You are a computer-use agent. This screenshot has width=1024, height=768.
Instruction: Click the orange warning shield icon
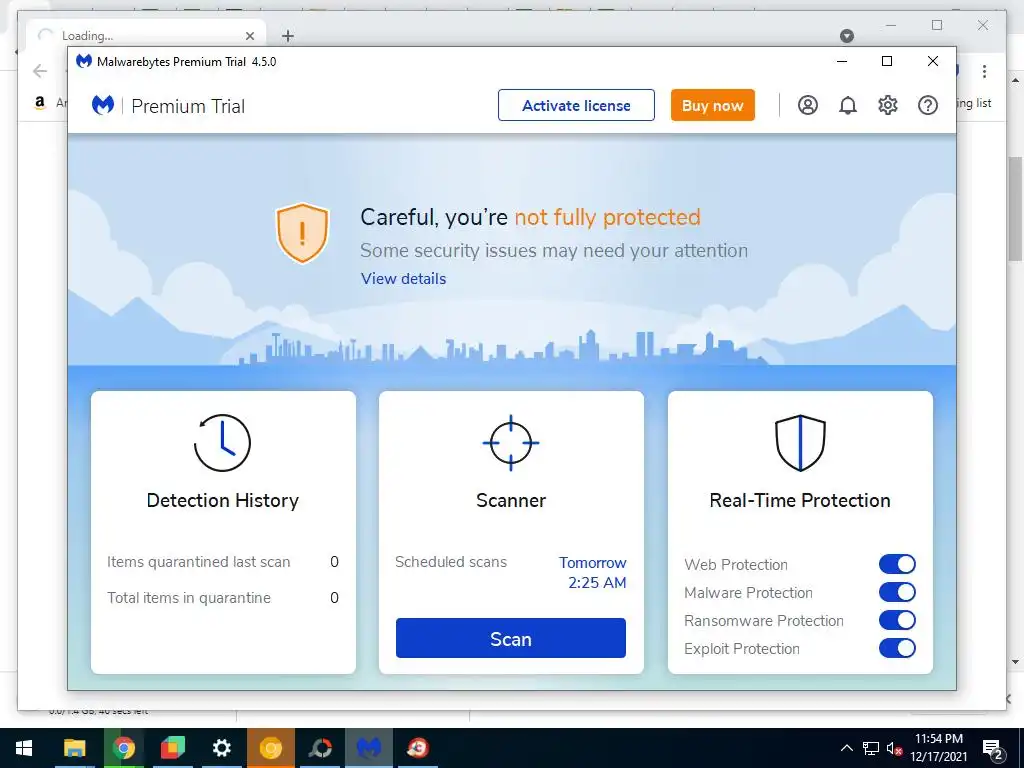click(x=302, y=233)
